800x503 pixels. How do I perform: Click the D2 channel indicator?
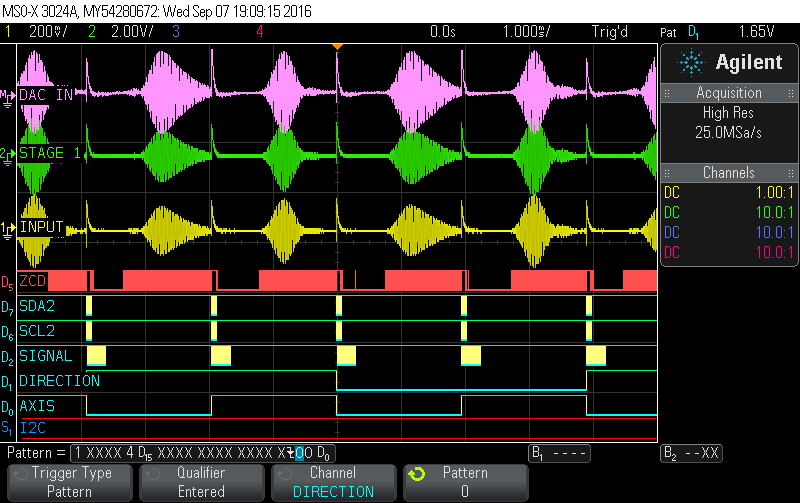point(7,358)
